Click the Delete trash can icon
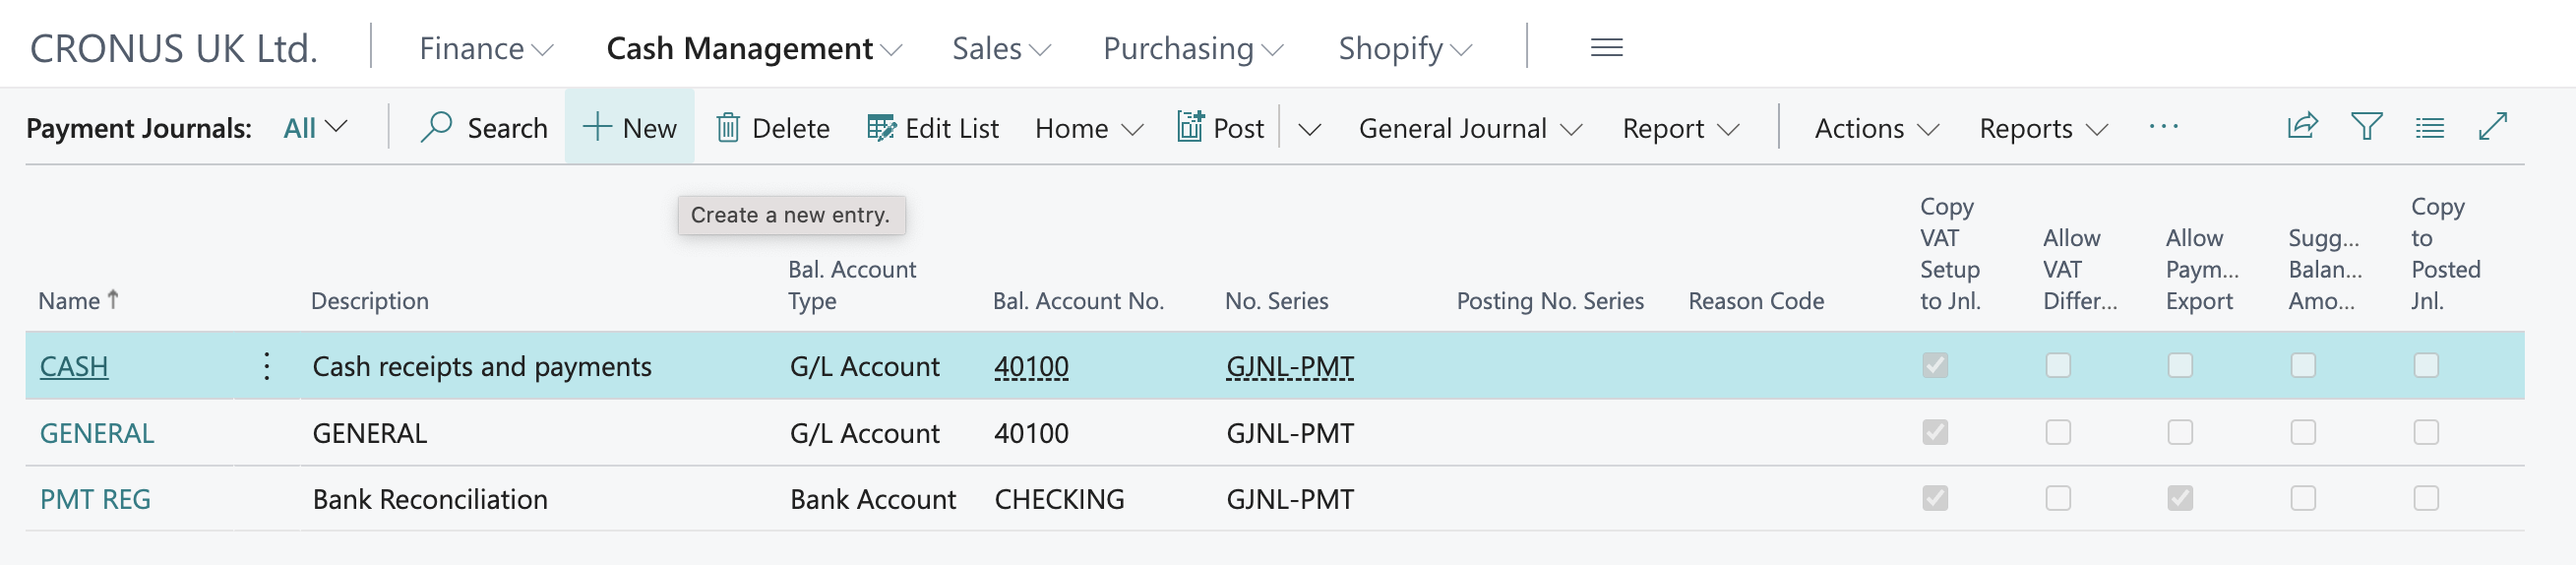The image size is (2576, 565). click(x=728, y=128)
